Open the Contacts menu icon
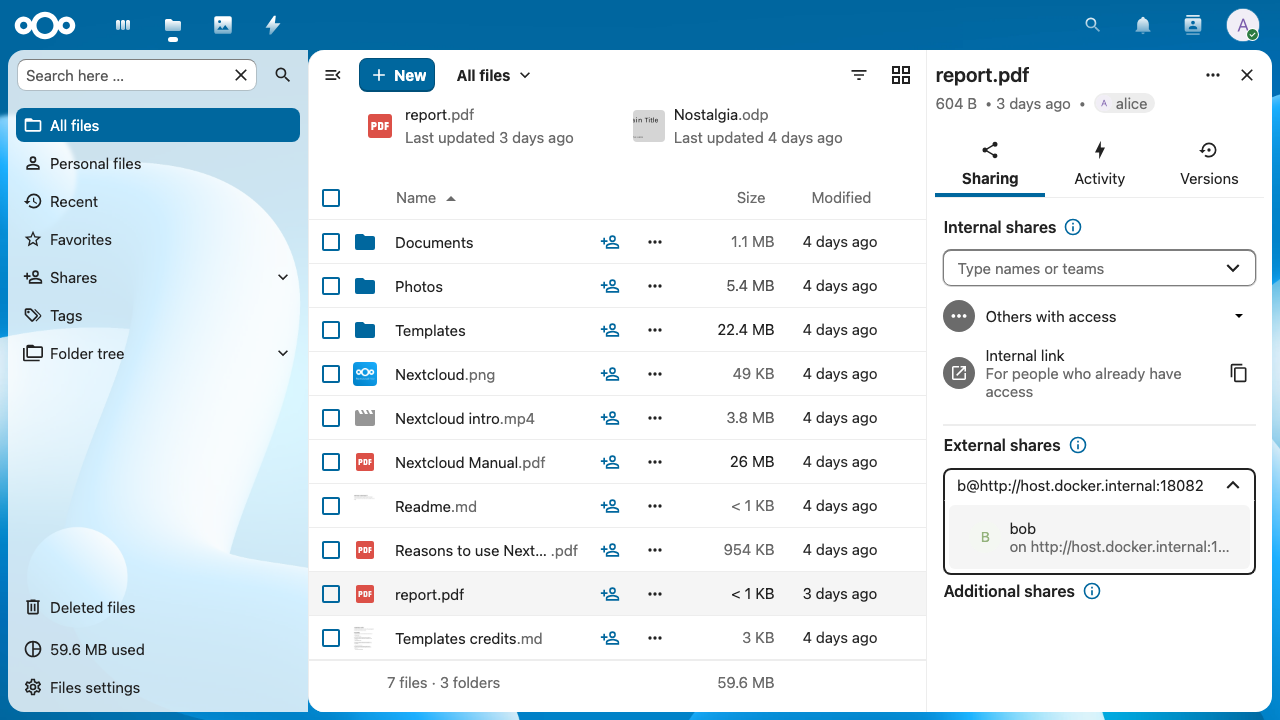This screenshot has width=1280, height=720. tap(1192, 25)
